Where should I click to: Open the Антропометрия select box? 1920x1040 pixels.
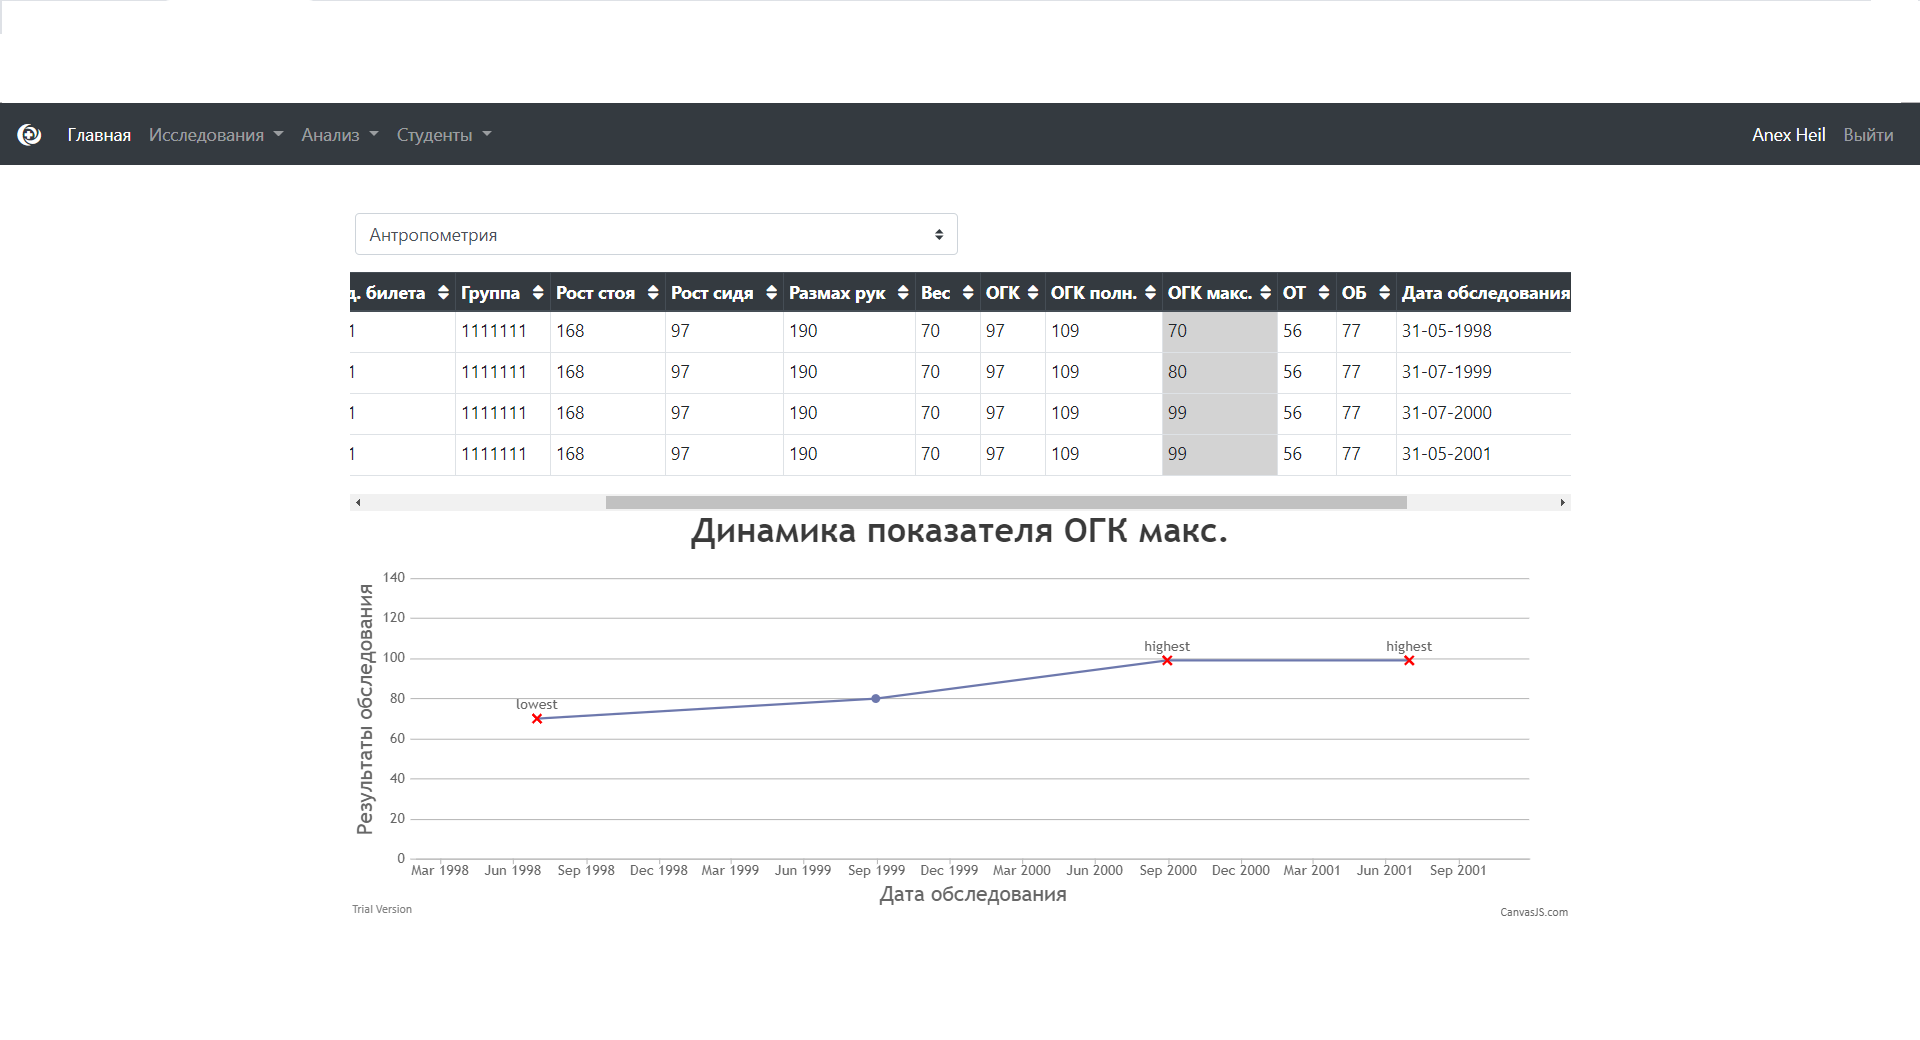(x=656, y=234)
